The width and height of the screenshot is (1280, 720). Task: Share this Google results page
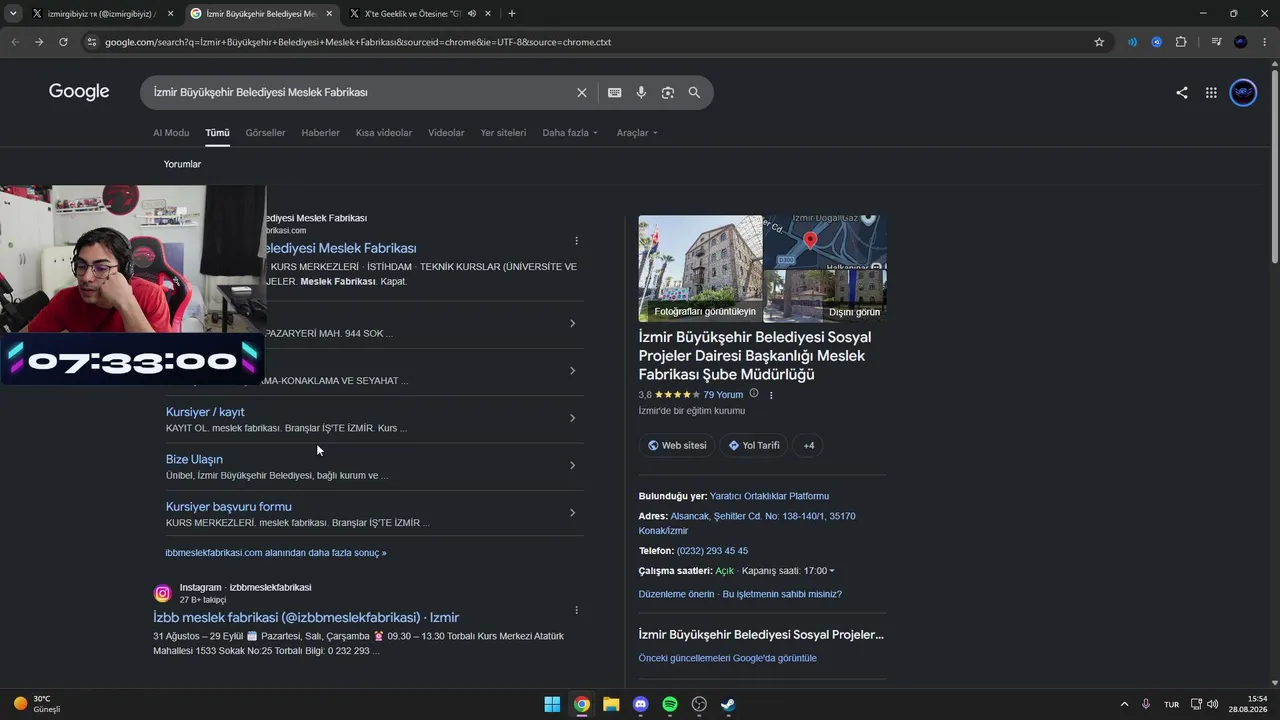pos(1182,93)
